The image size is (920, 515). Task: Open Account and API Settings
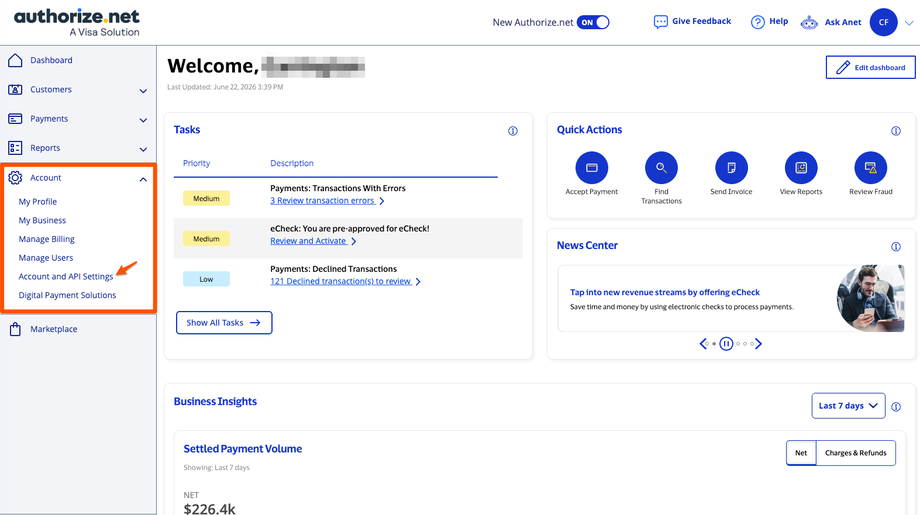tap(66, 276)
